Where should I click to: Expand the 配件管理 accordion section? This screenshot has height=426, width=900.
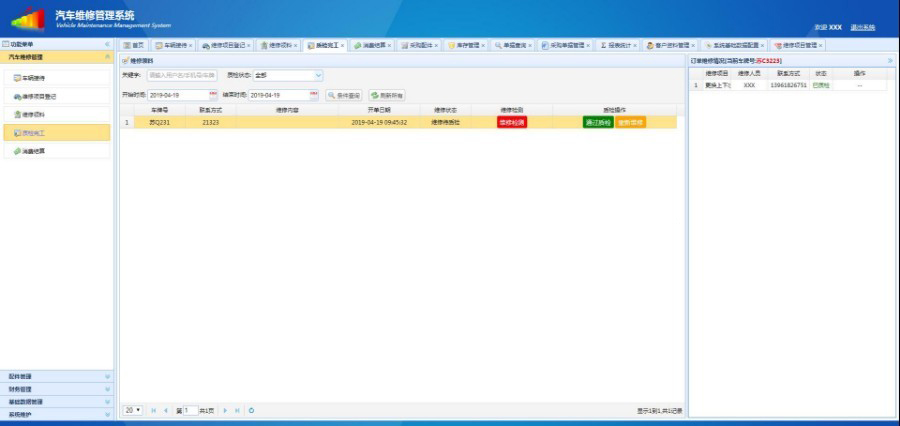[55, 376]
